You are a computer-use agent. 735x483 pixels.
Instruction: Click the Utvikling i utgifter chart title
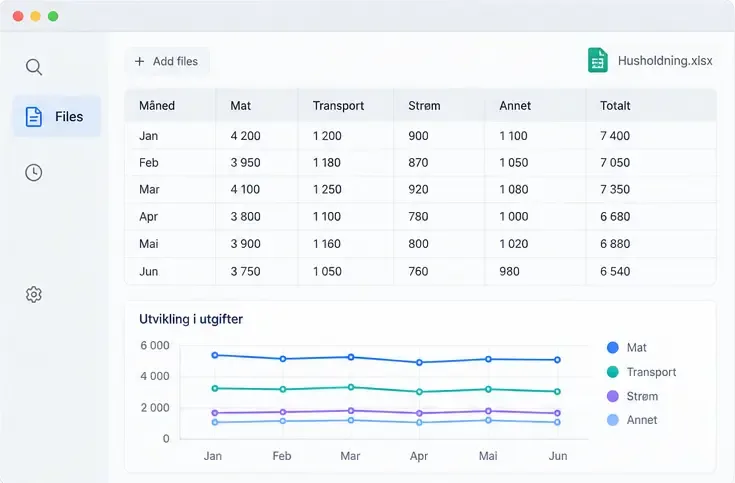point(191,319)
